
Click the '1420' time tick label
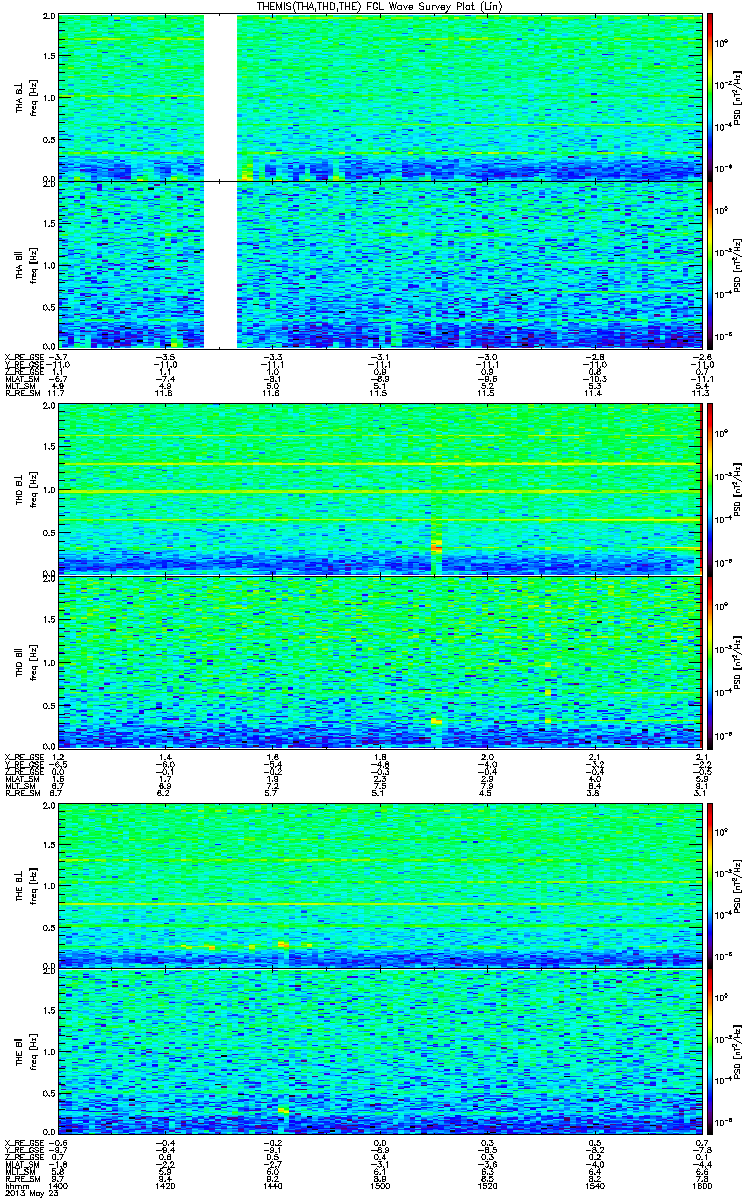[x=165, y=1187]
